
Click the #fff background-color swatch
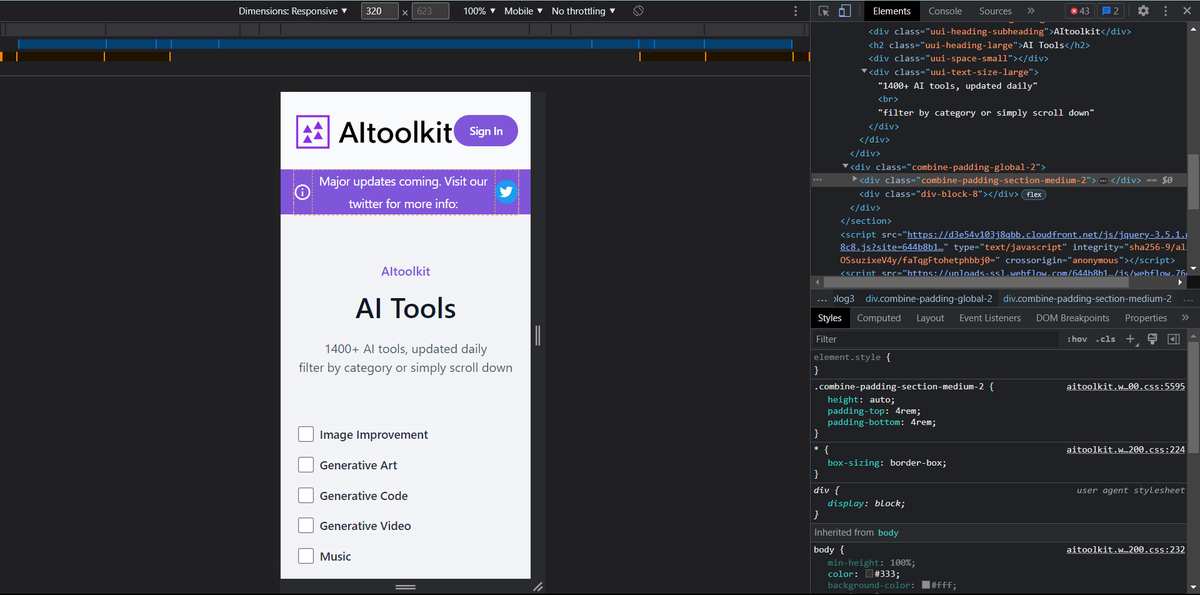click(927, 585)
